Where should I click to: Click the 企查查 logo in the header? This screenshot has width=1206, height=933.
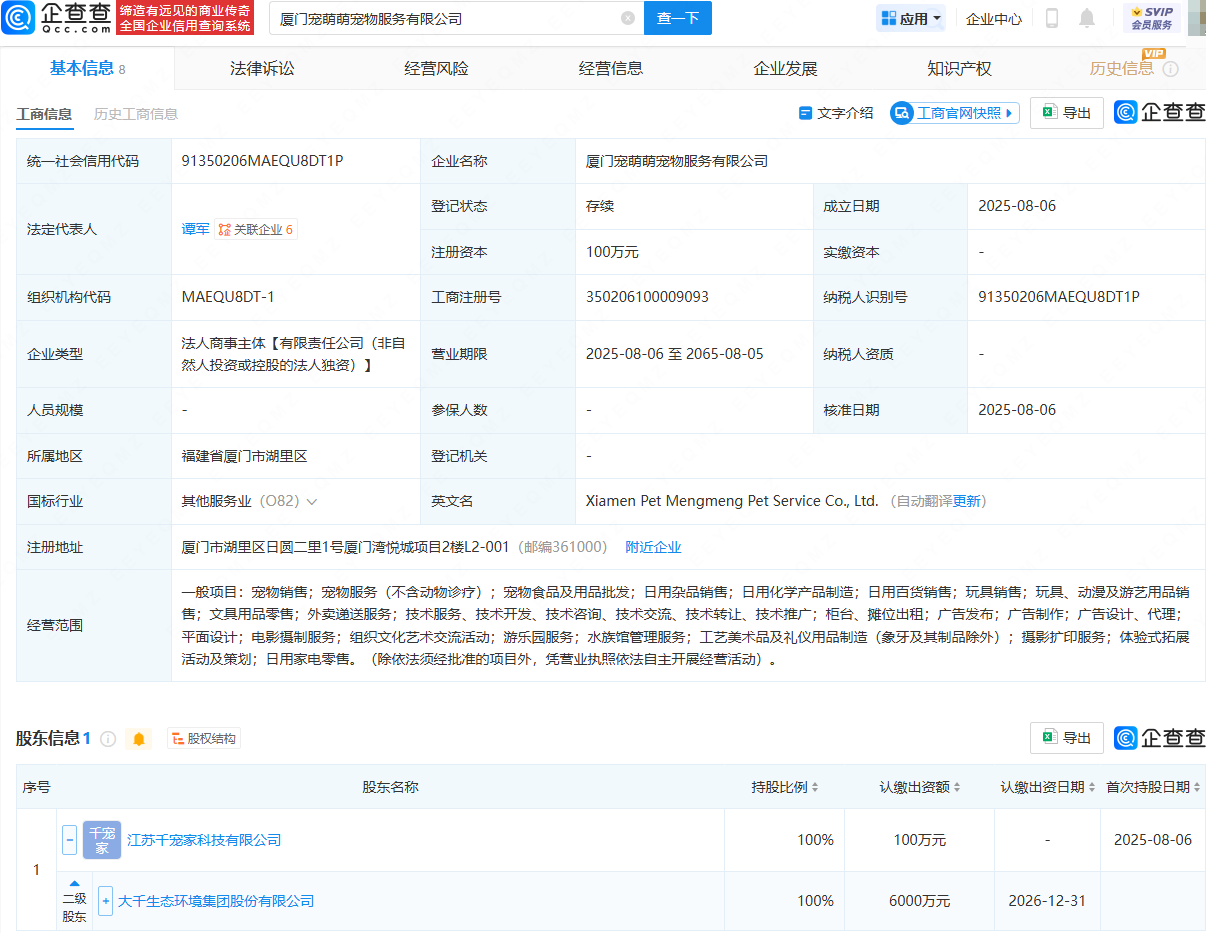pyautogui.click(x=56, y=18)
